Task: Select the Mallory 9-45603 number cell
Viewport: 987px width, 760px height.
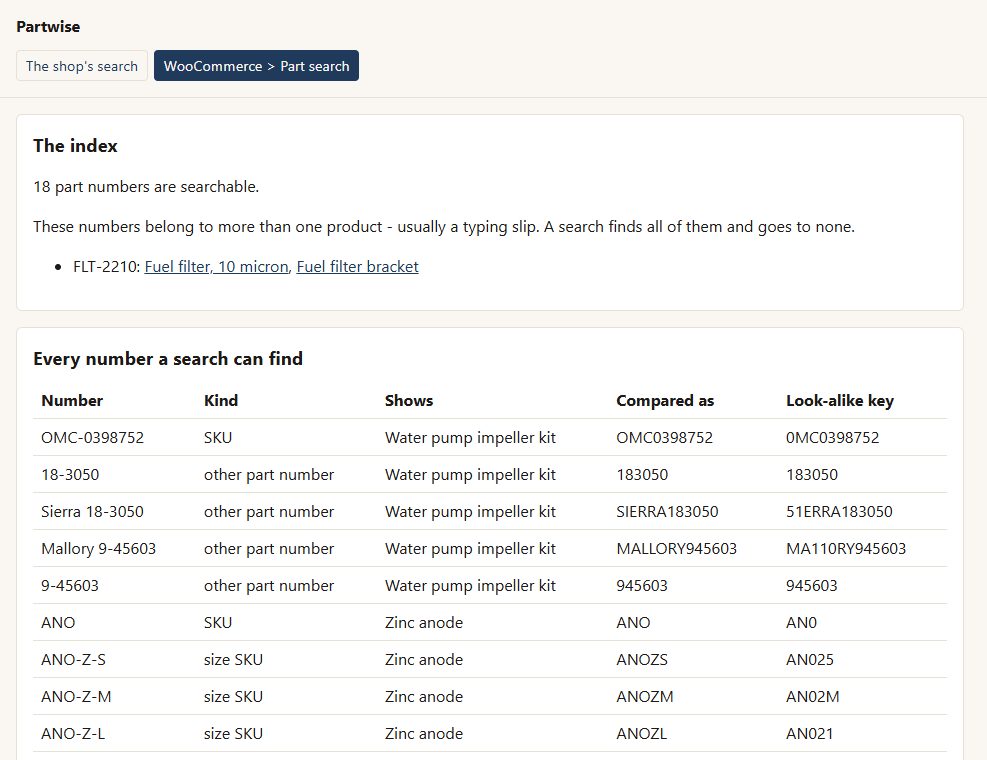Action: [99, 548]
